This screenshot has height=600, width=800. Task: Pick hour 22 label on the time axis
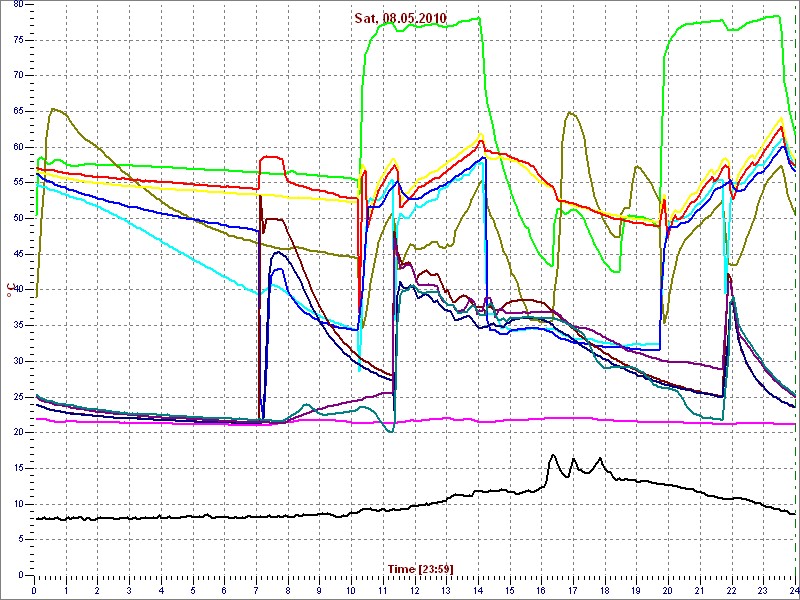(732, 591)
